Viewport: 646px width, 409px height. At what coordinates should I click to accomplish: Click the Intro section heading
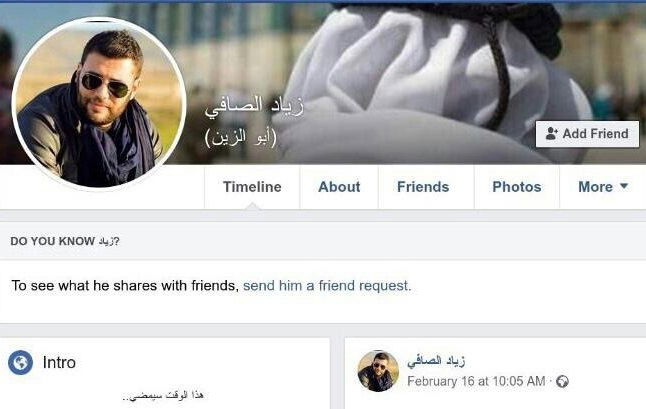(59, 362)
